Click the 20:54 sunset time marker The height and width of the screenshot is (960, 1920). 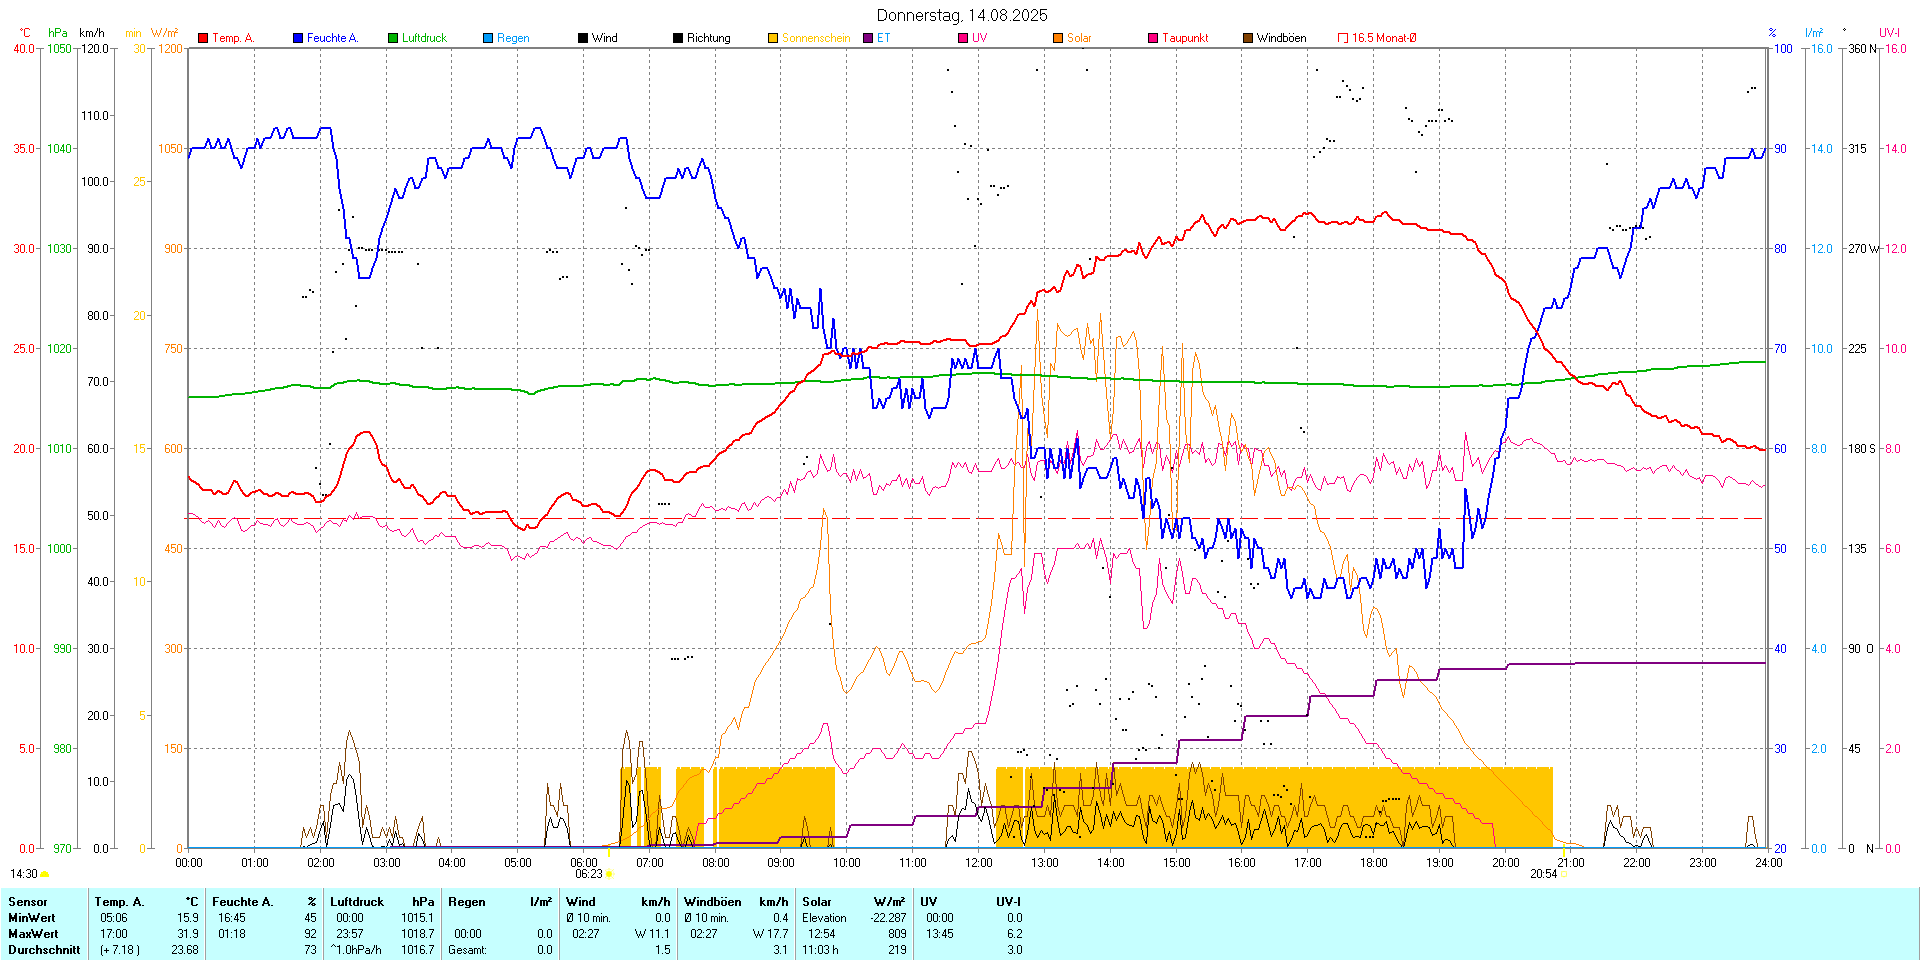click(1543, 874)
